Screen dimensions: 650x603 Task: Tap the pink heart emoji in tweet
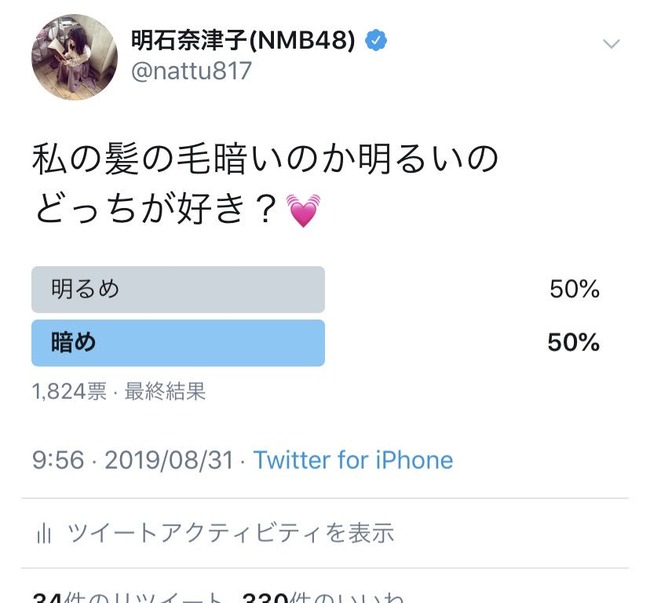pos(303,210)
